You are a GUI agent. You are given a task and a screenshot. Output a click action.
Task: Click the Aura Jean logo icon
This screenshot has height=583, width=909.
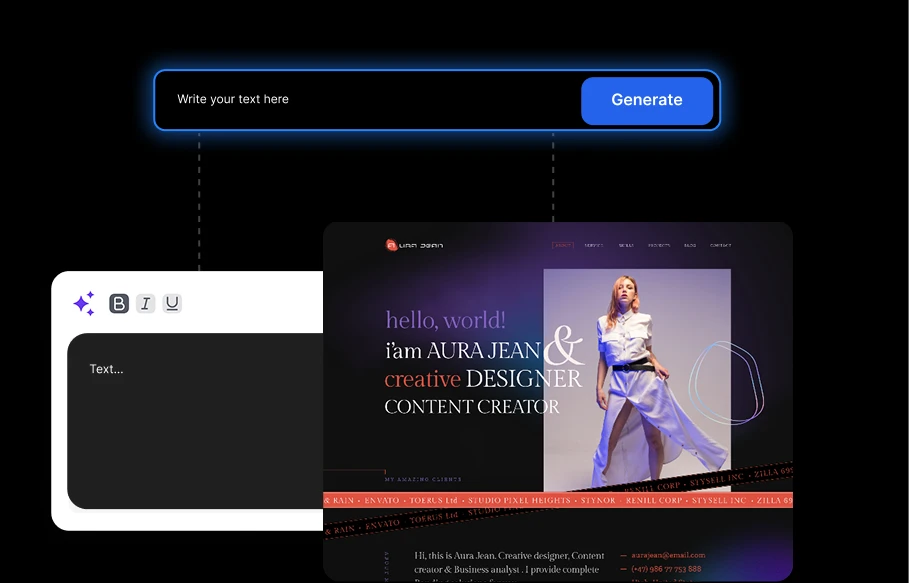point(390,243)
